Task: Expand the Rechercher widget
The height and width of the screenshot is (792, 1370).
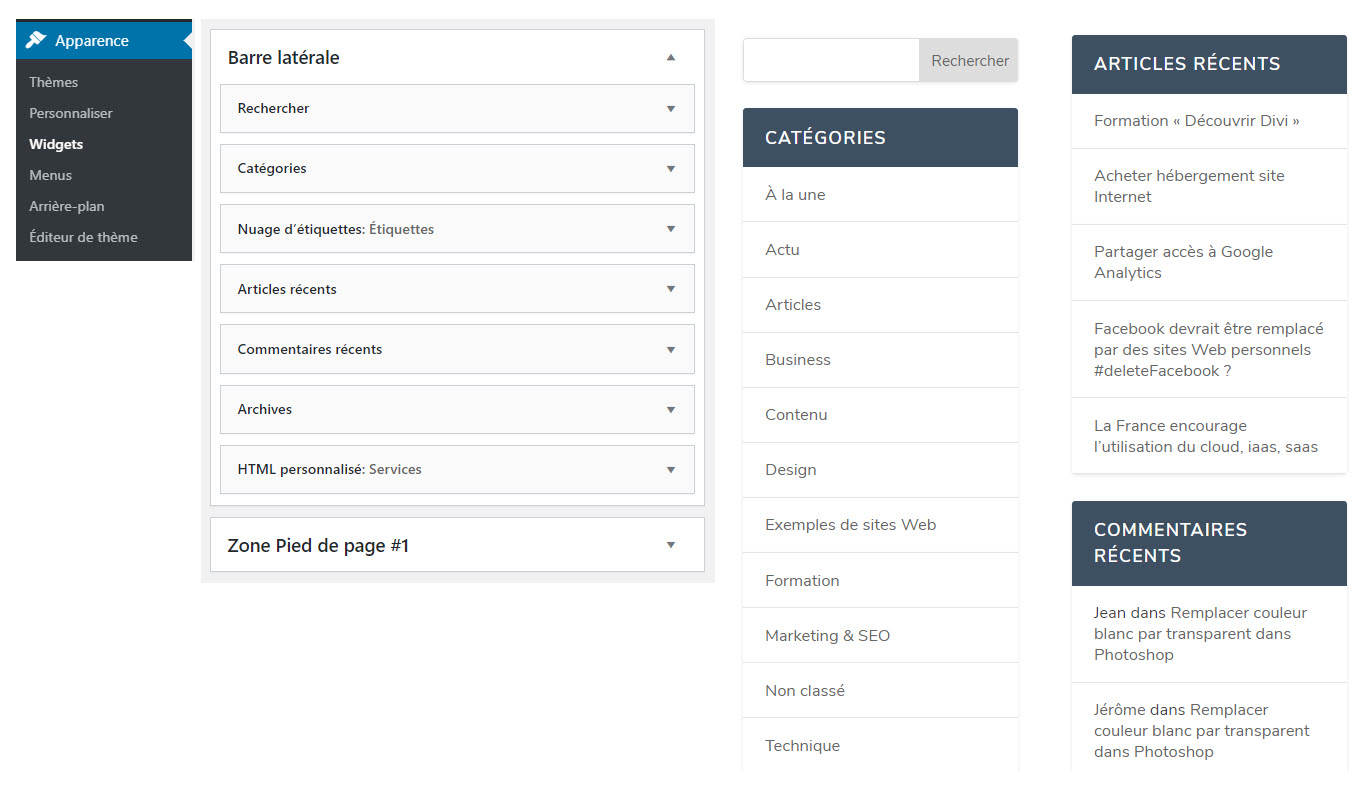Action: click(x=671, y=109)
